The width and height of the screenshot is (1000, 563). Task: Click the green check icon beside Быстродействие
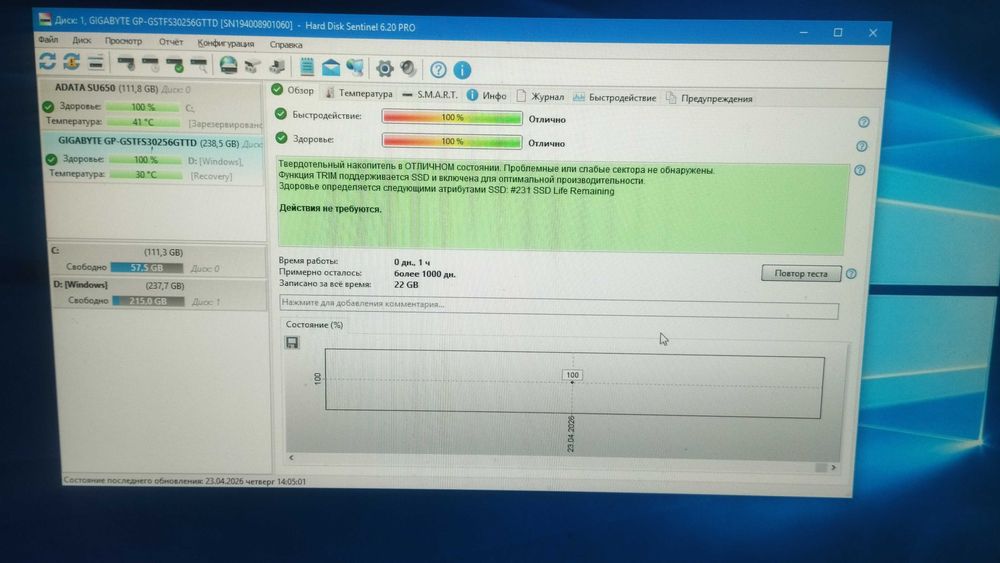[x=281, y=114]
